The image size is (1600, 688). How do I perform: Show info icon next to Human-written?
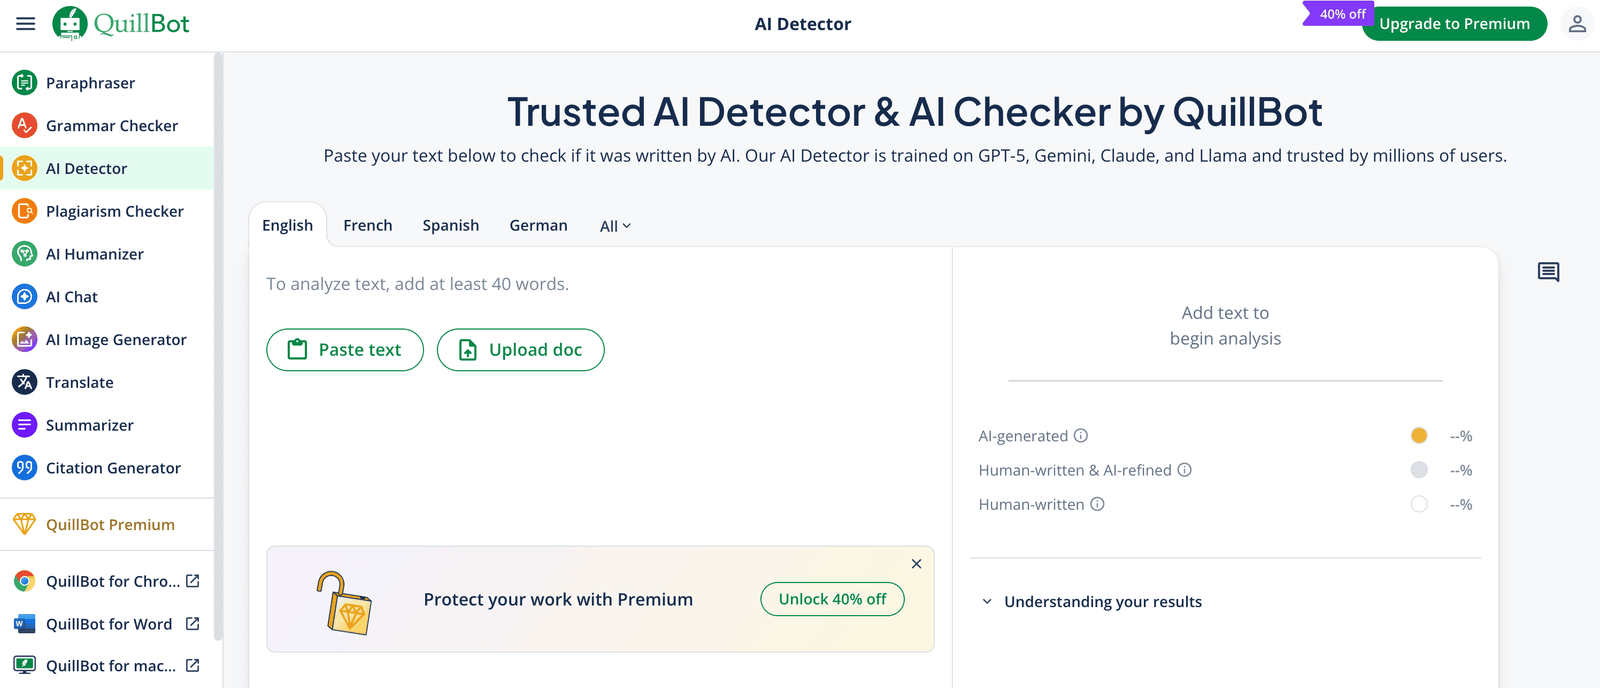tap(1097, 504)
